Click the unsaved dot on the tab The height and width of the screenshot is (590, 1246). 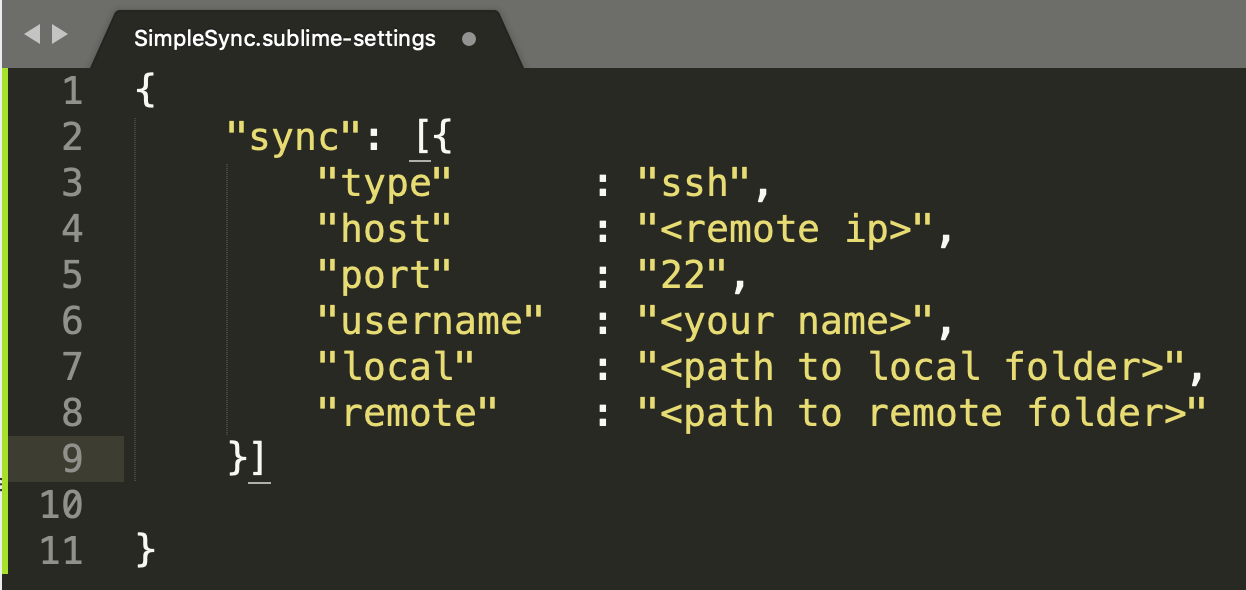[469, 40]
